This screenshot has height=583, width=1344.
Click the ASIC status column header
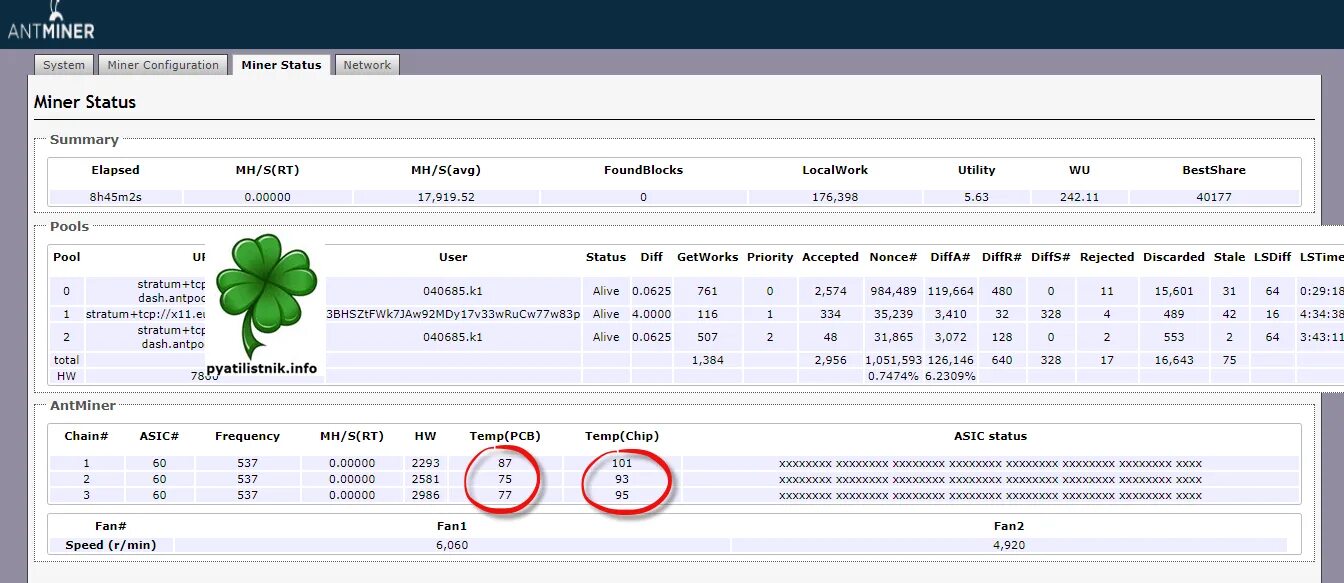(x=990, y=436)
